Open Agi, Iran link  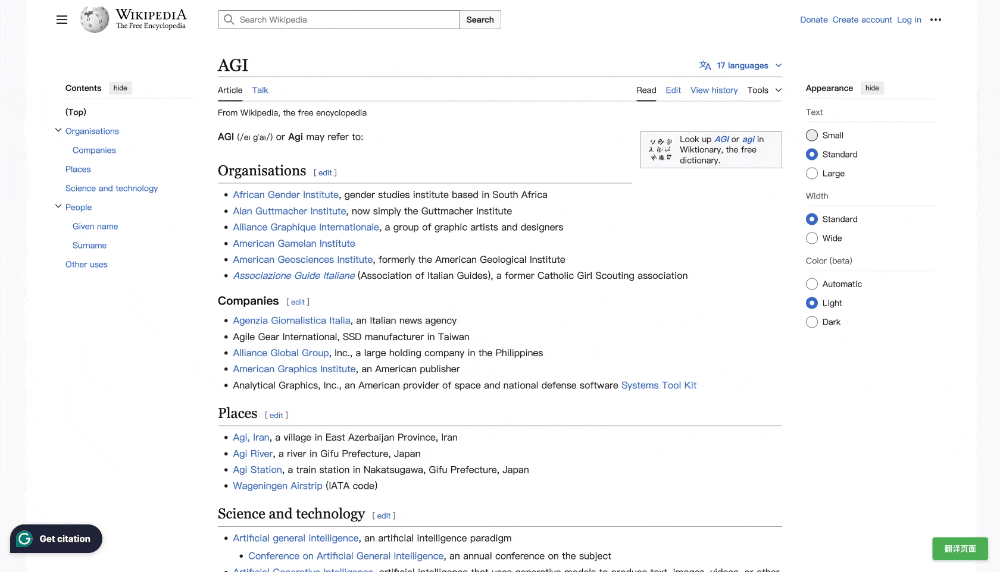pyautogui.click(x=251, y=437)
